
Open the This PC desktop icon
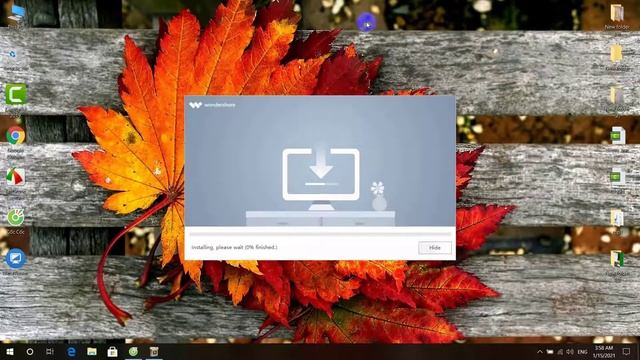click(16, 16)
